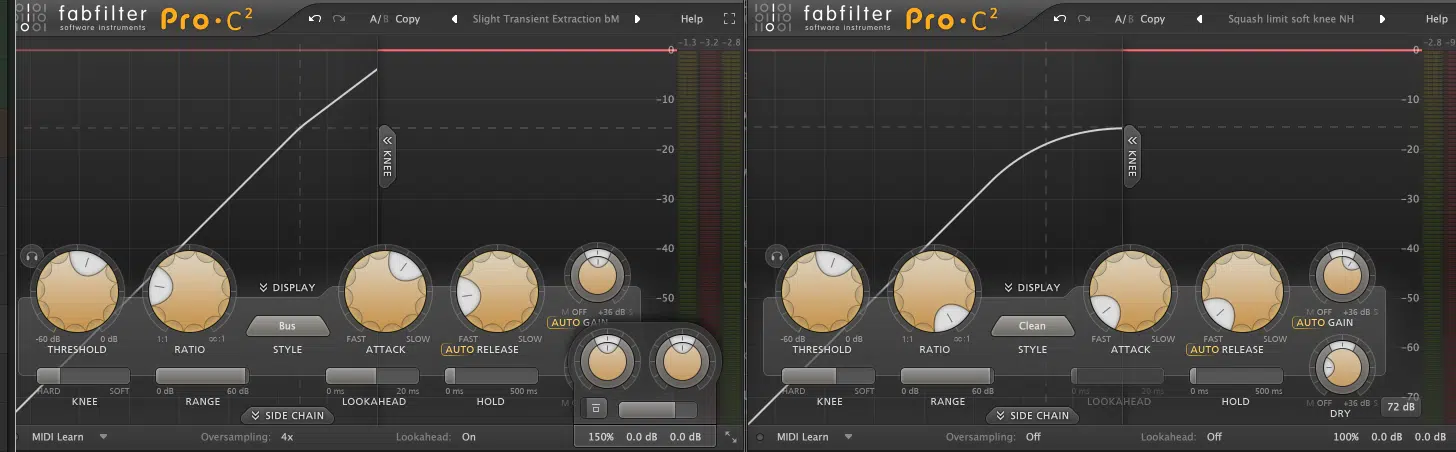
Task: Click 72 dB range button in right plugin
Action: (1400, 407)
